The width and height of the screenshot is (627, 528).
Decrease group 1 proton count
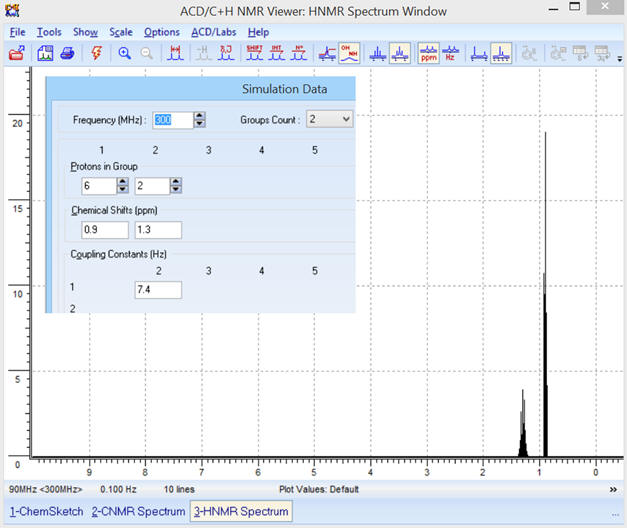coord(122,190)
